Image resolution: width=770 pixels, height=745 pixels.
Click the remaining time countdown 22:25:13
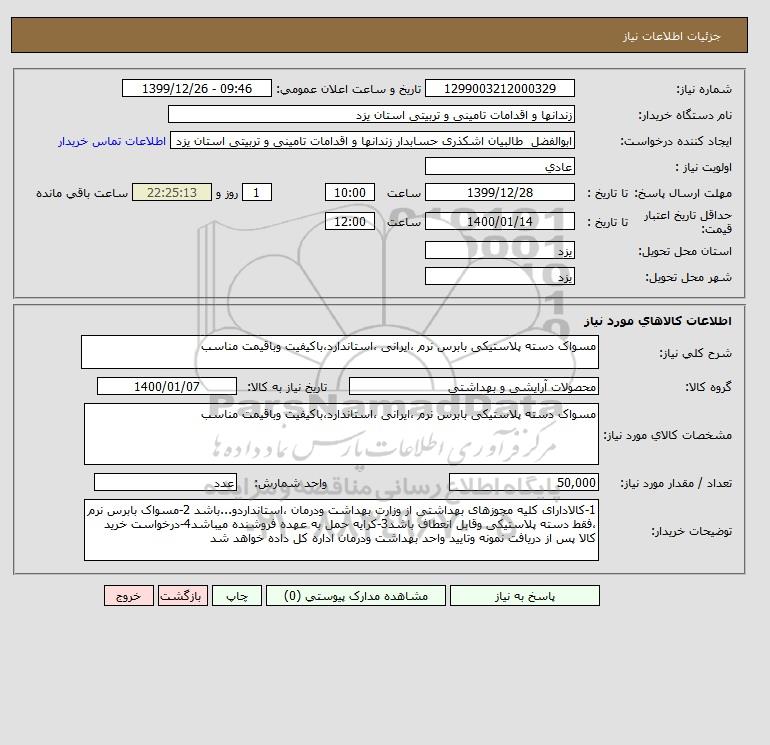(172, 193)
